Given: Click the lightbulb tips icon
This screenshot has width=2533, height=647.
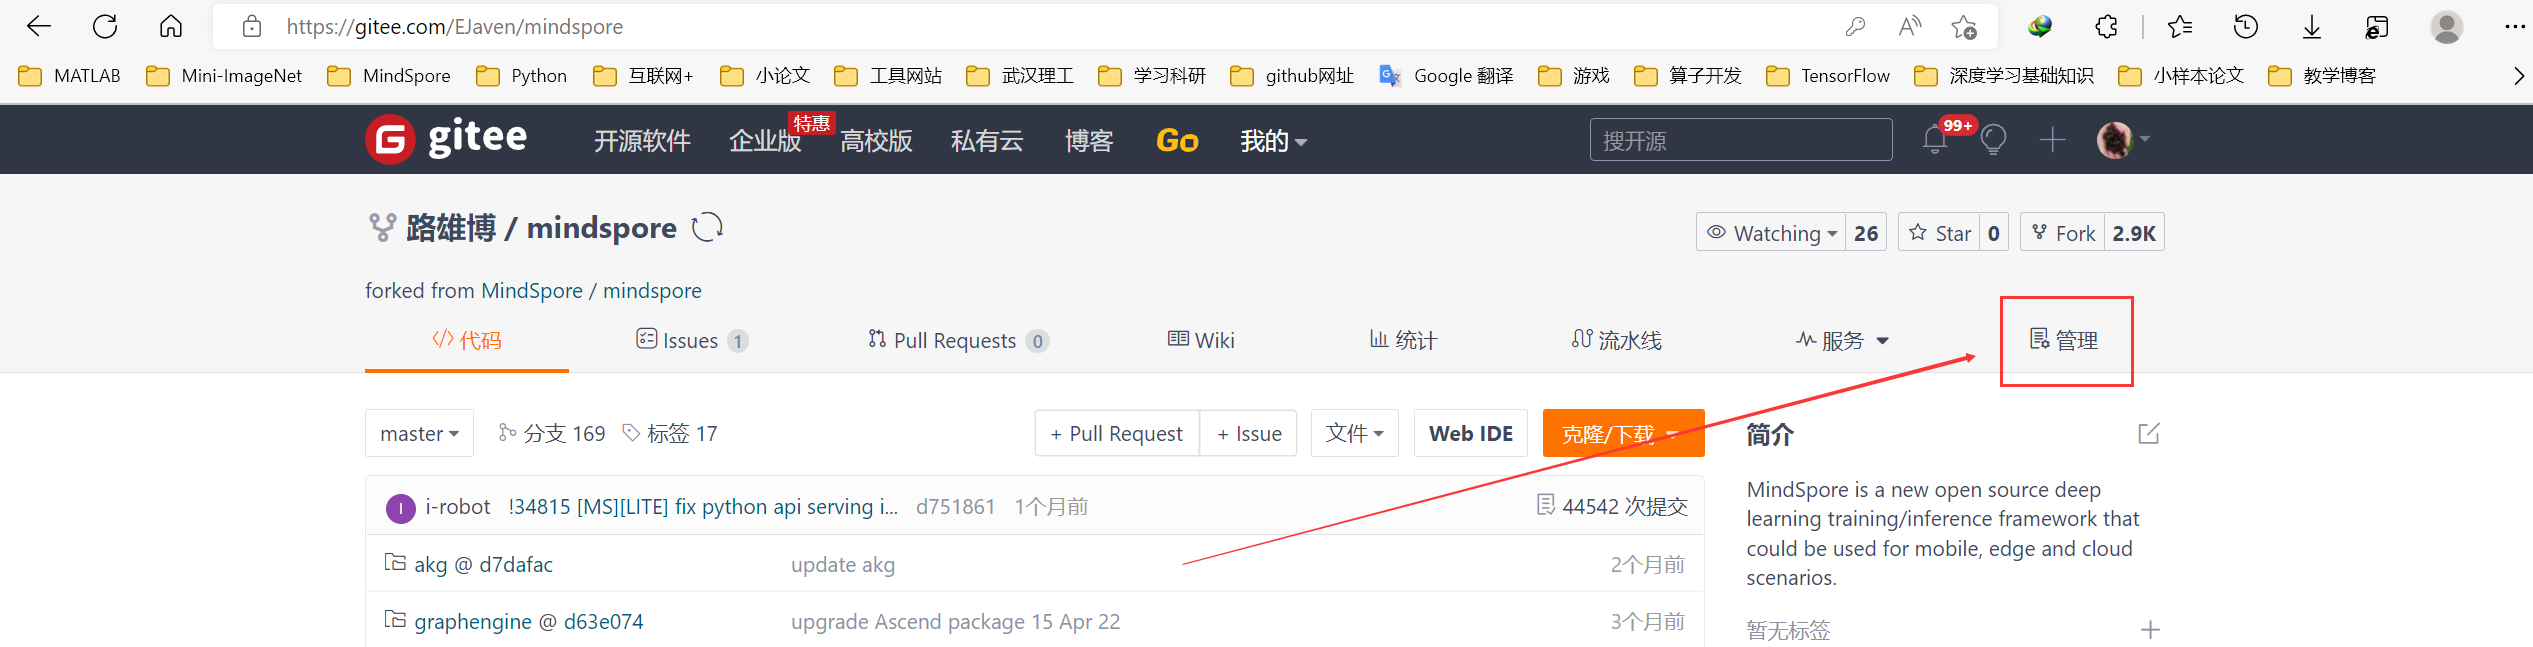Looking at the screenshot, I should (1993, 140).
